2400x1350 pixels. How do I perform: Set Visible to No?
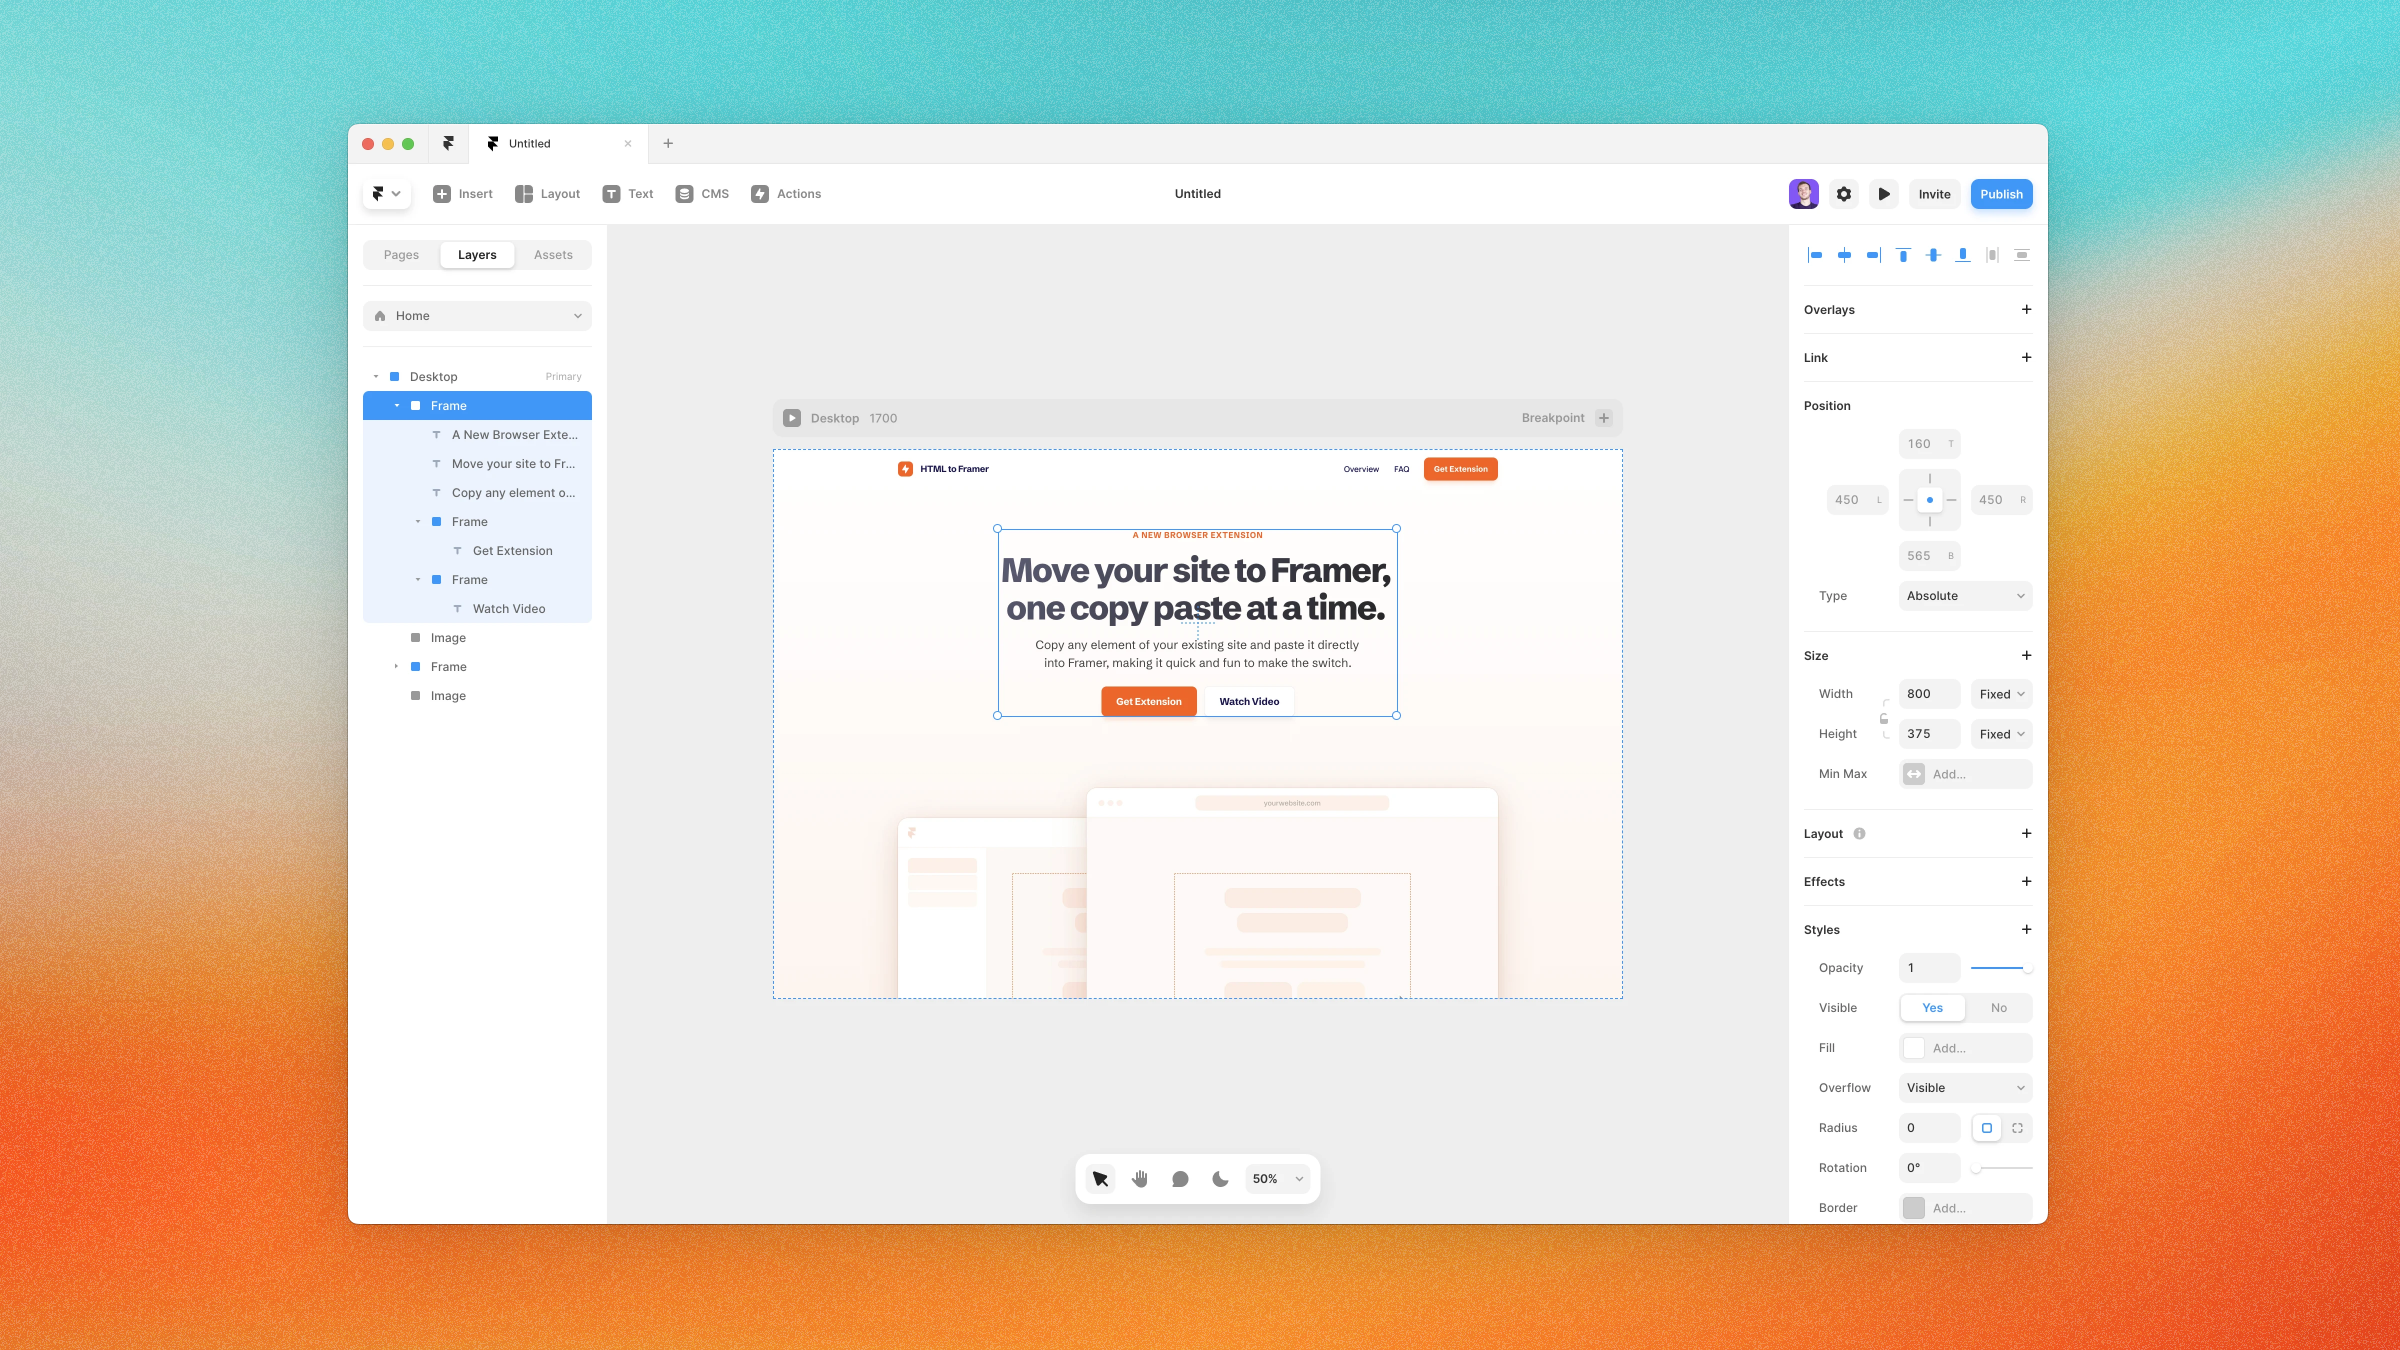pos(1998,1008)
